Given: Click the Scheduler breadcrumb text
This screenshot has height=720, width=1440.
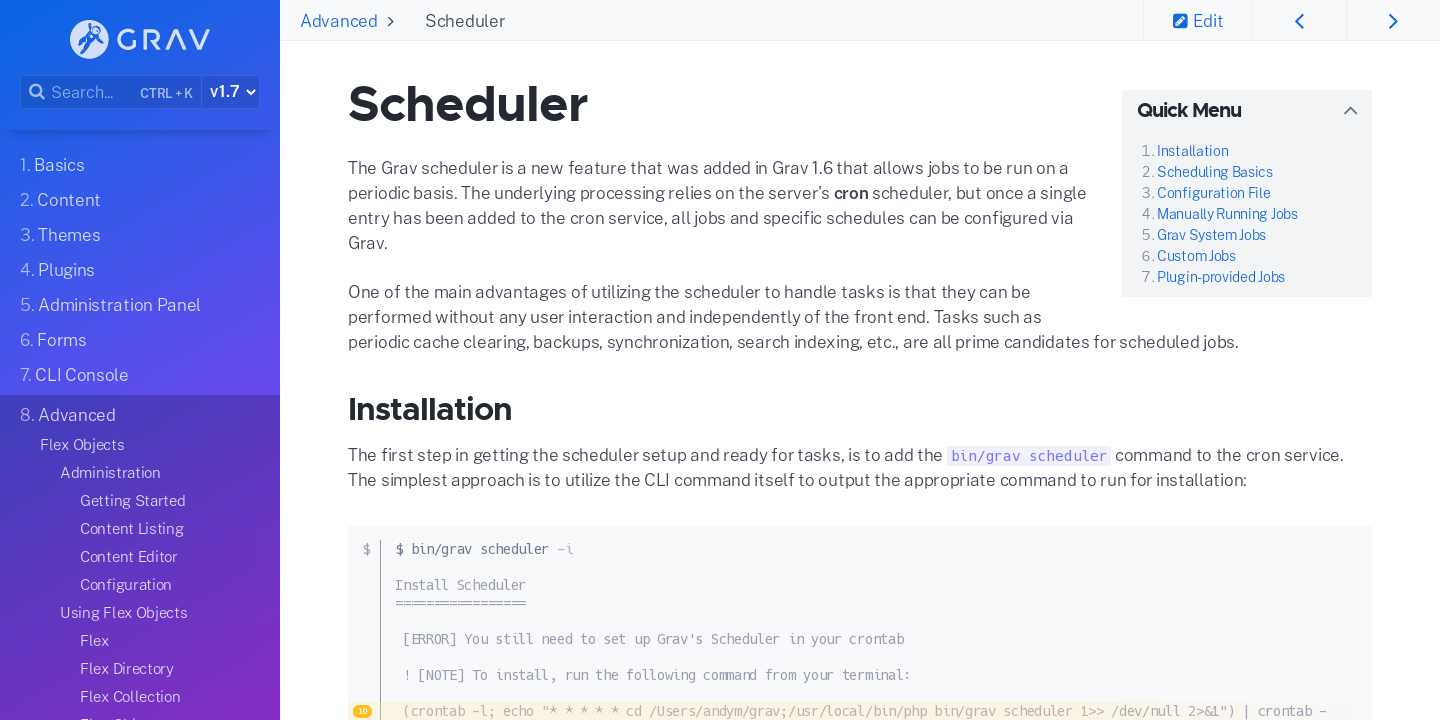Looking at the screenshot, I should [x=465, y=21].
